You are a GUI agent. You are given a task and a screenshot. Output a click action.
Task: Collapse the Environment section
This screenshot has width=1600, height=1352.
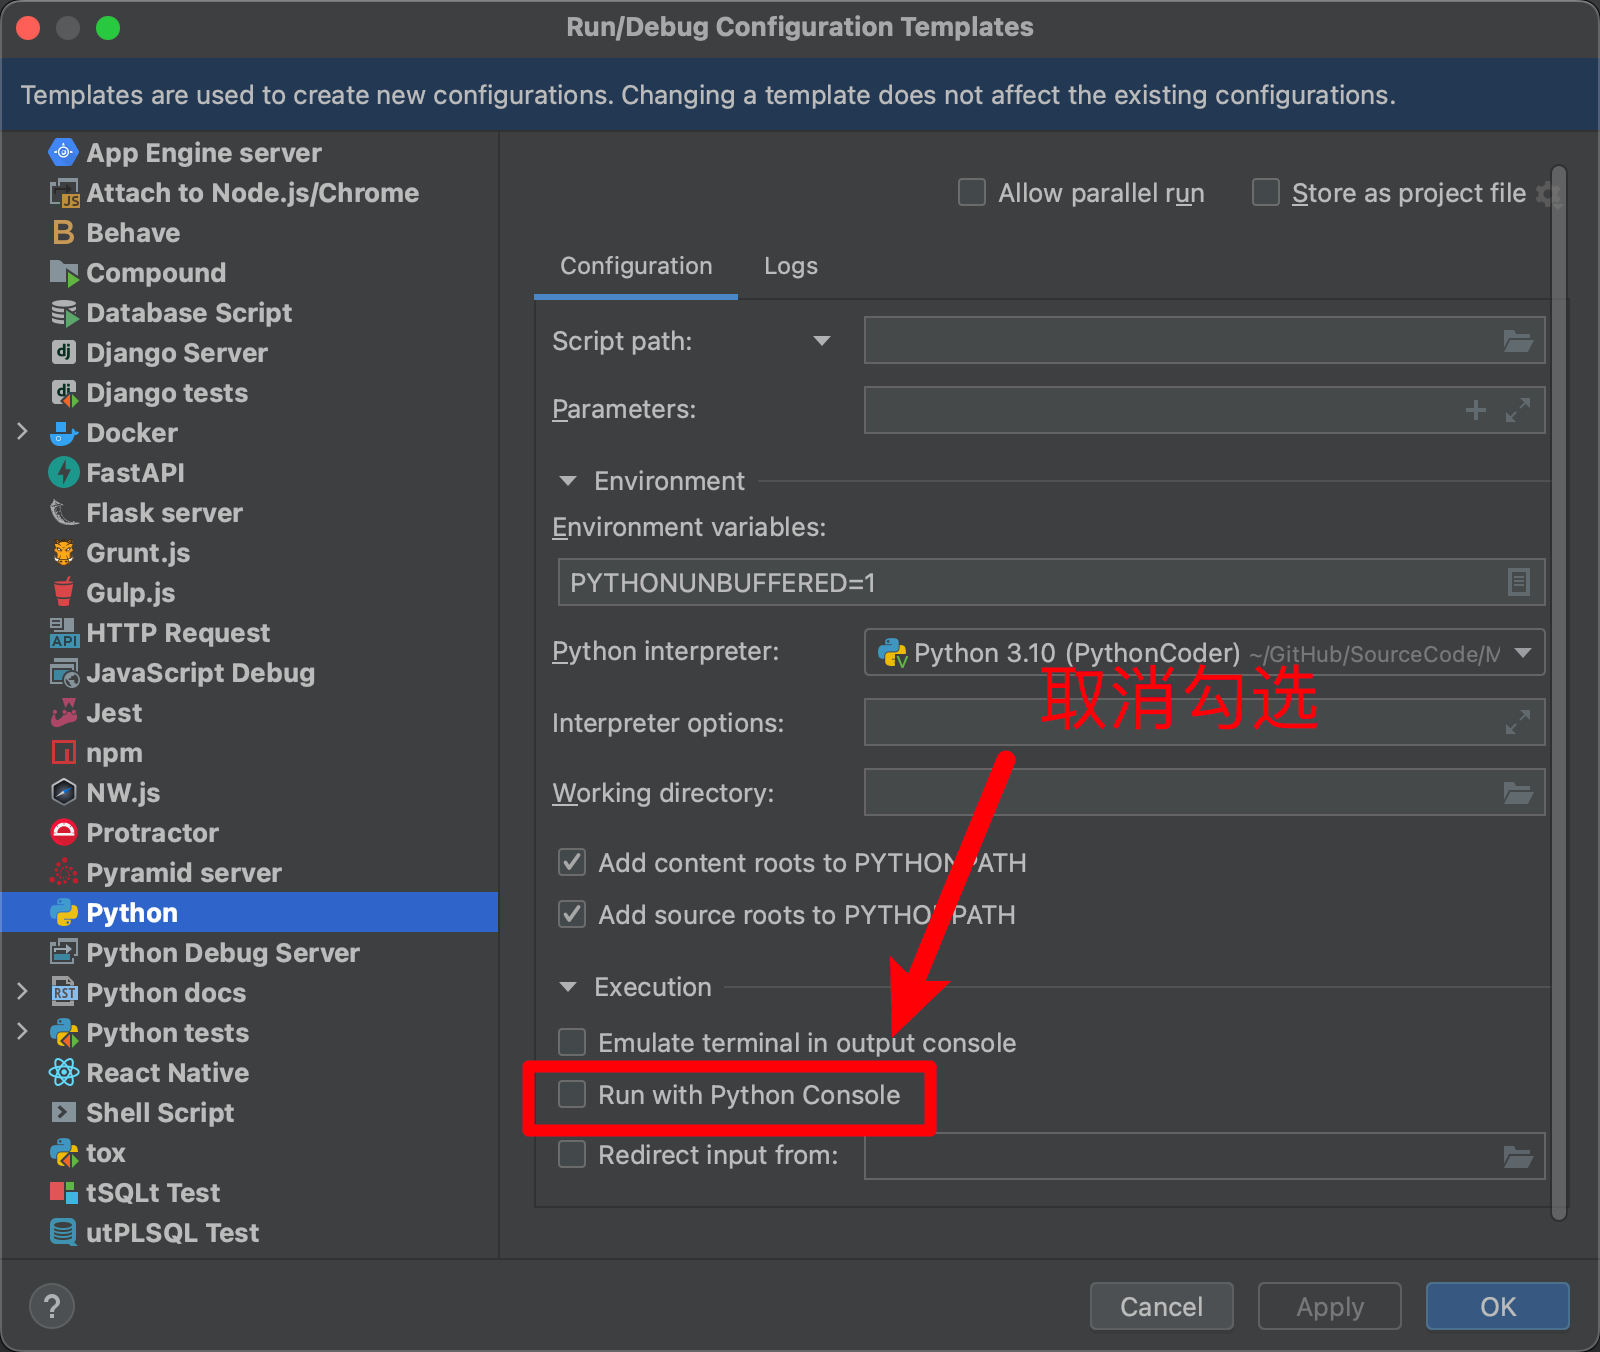(568, 481)
